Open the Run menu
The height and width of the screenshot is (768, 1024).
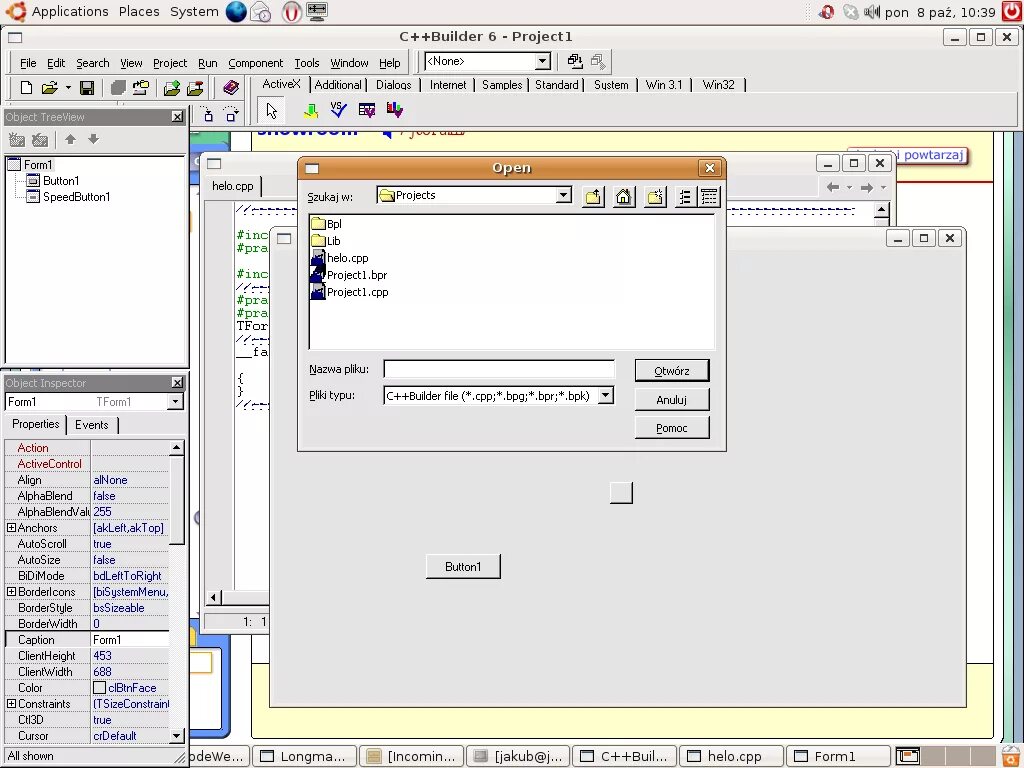tap(208, 63)
